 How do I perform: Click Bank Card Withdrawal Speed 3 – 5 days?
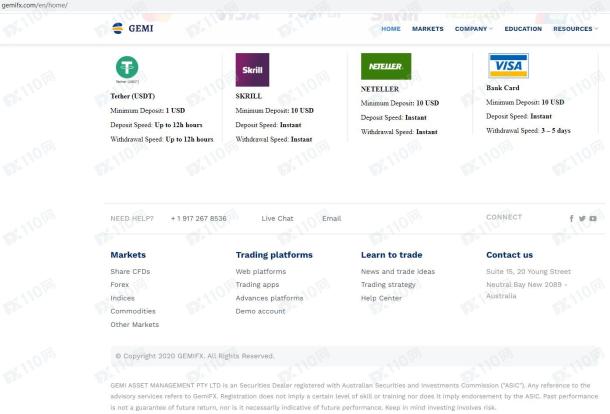[x=528, y=131]
